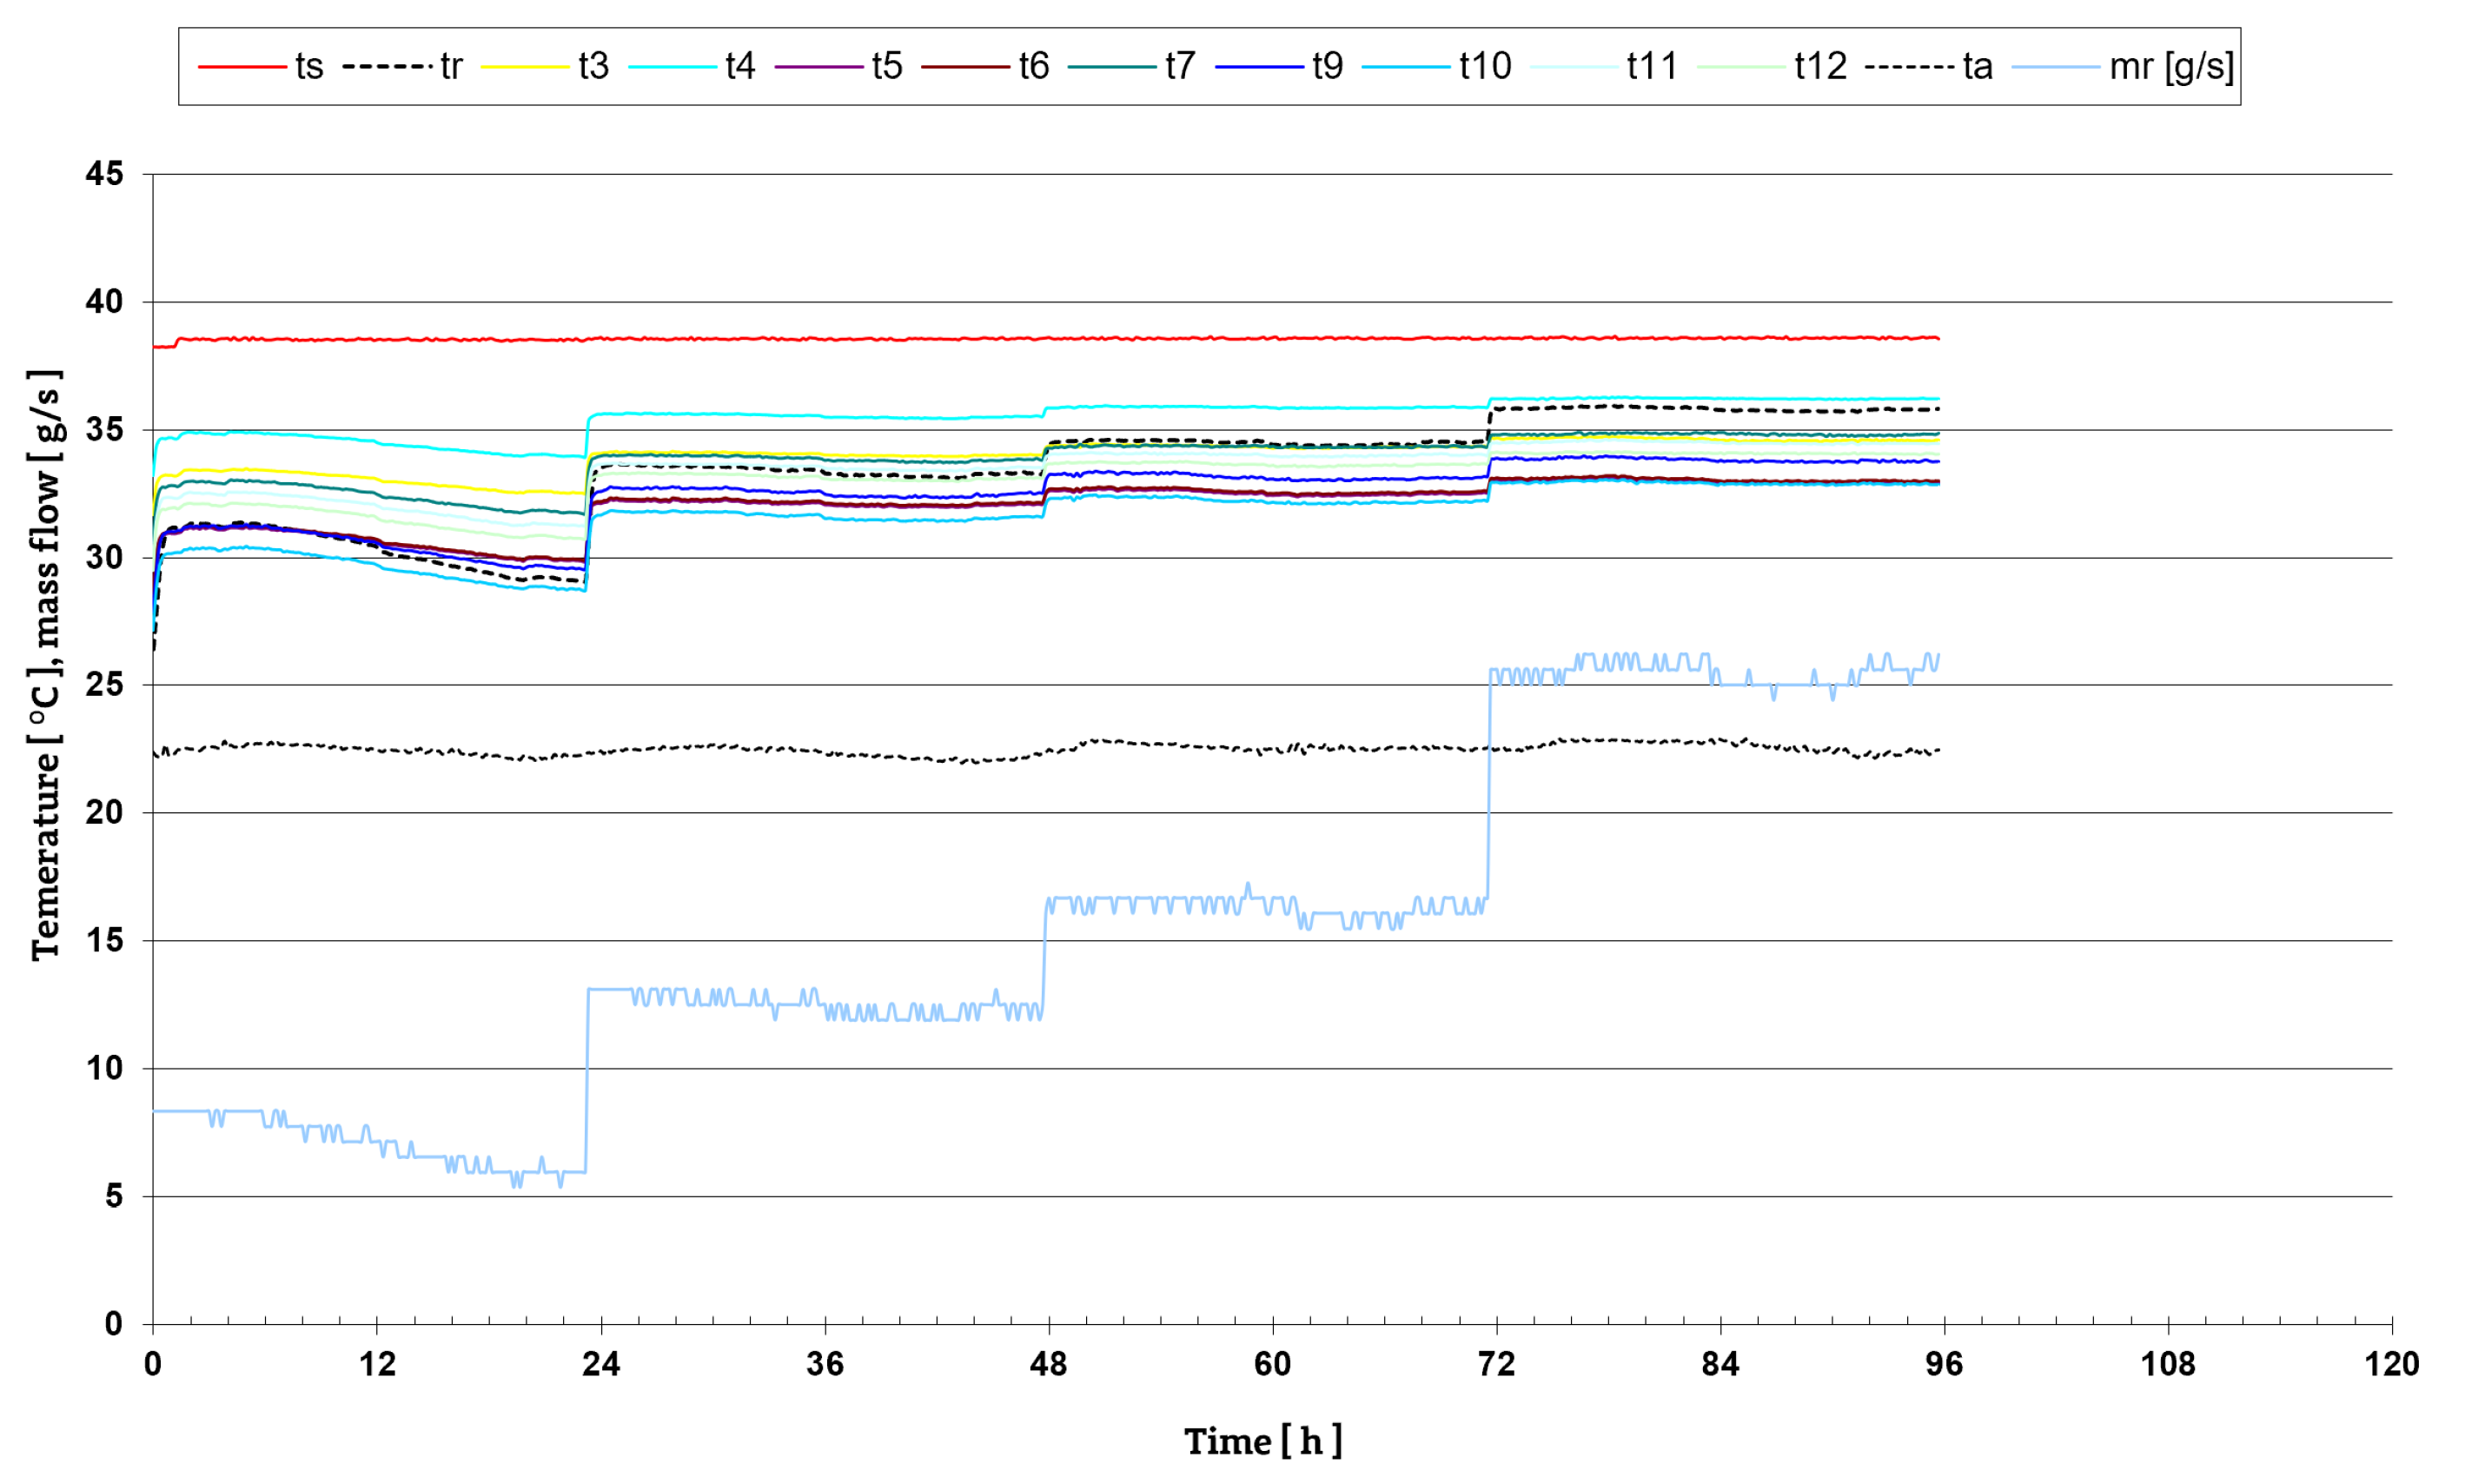
Task: Select the t4 legend label
Action: (x=739, y=67)
